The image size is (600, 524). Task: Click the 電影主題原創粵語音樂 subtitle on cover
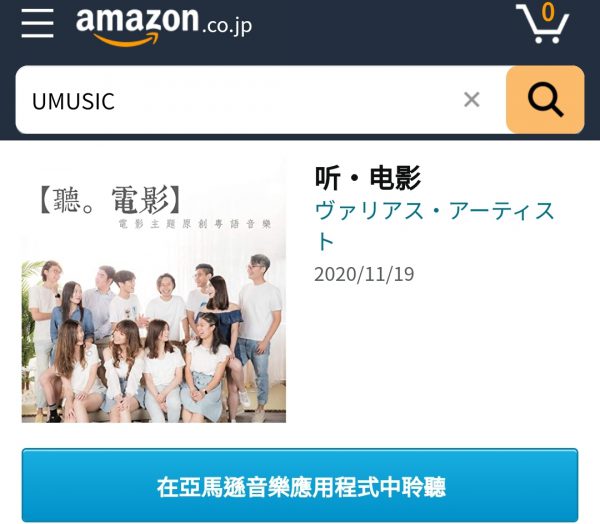coord(195,224)
